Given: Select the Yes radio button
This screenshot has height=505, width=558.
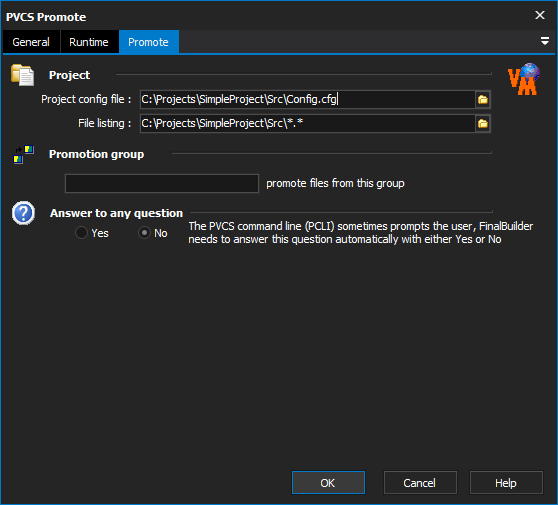Looking at the screenshot, I should [x=92, y=233].
